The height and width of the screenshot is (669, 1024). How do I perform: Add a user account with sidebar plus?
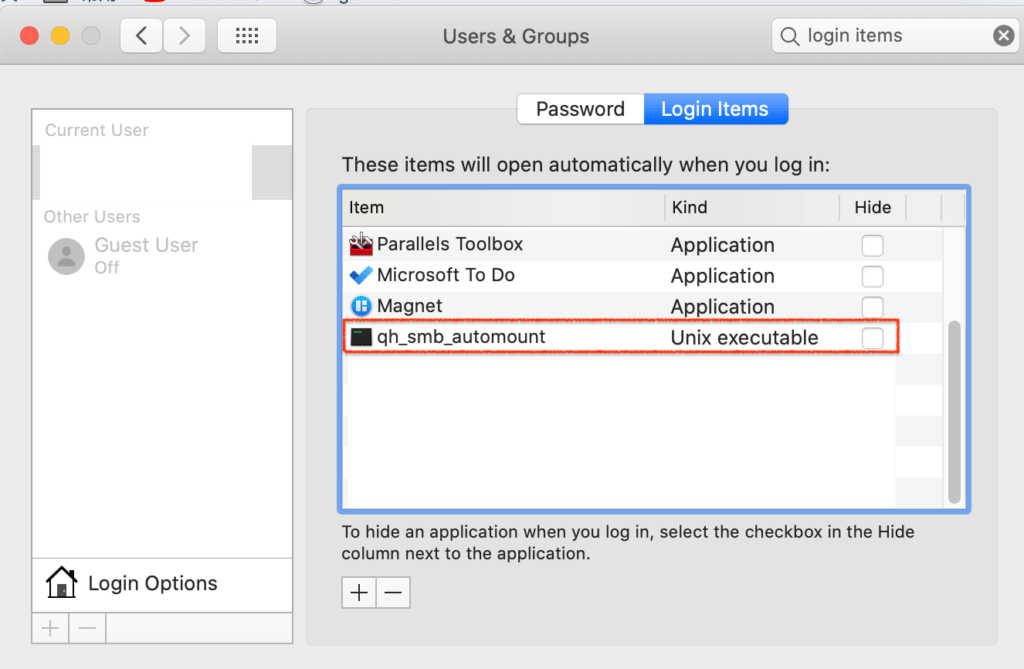50,628
